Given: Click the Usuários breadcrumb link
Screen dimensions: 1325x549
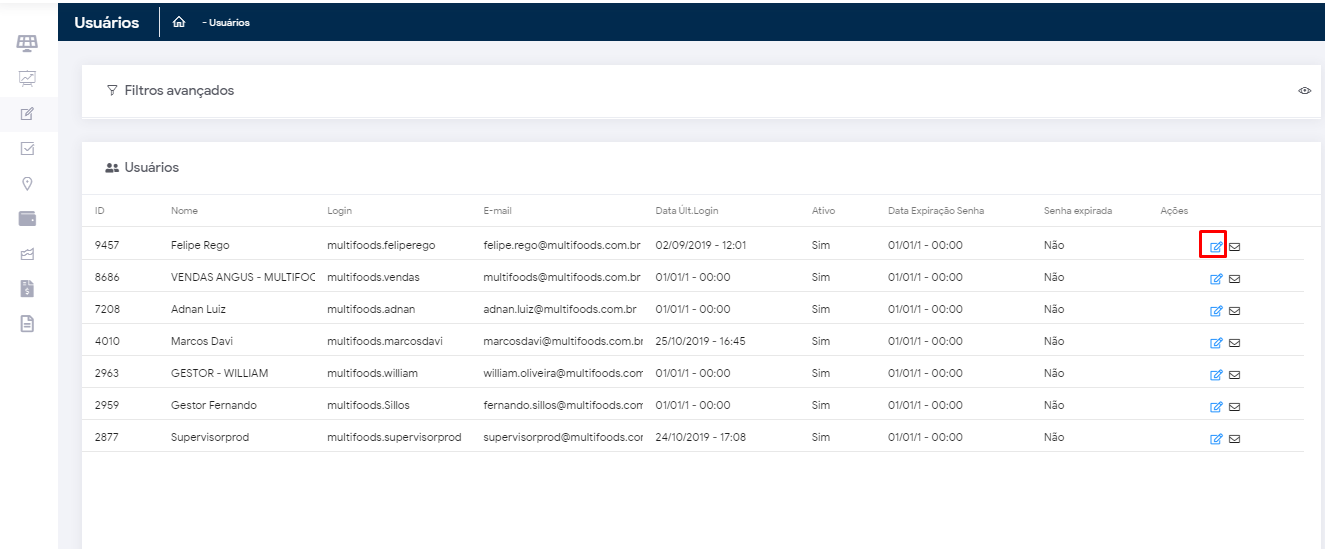Looking at the screenshot, I should 228,23.
